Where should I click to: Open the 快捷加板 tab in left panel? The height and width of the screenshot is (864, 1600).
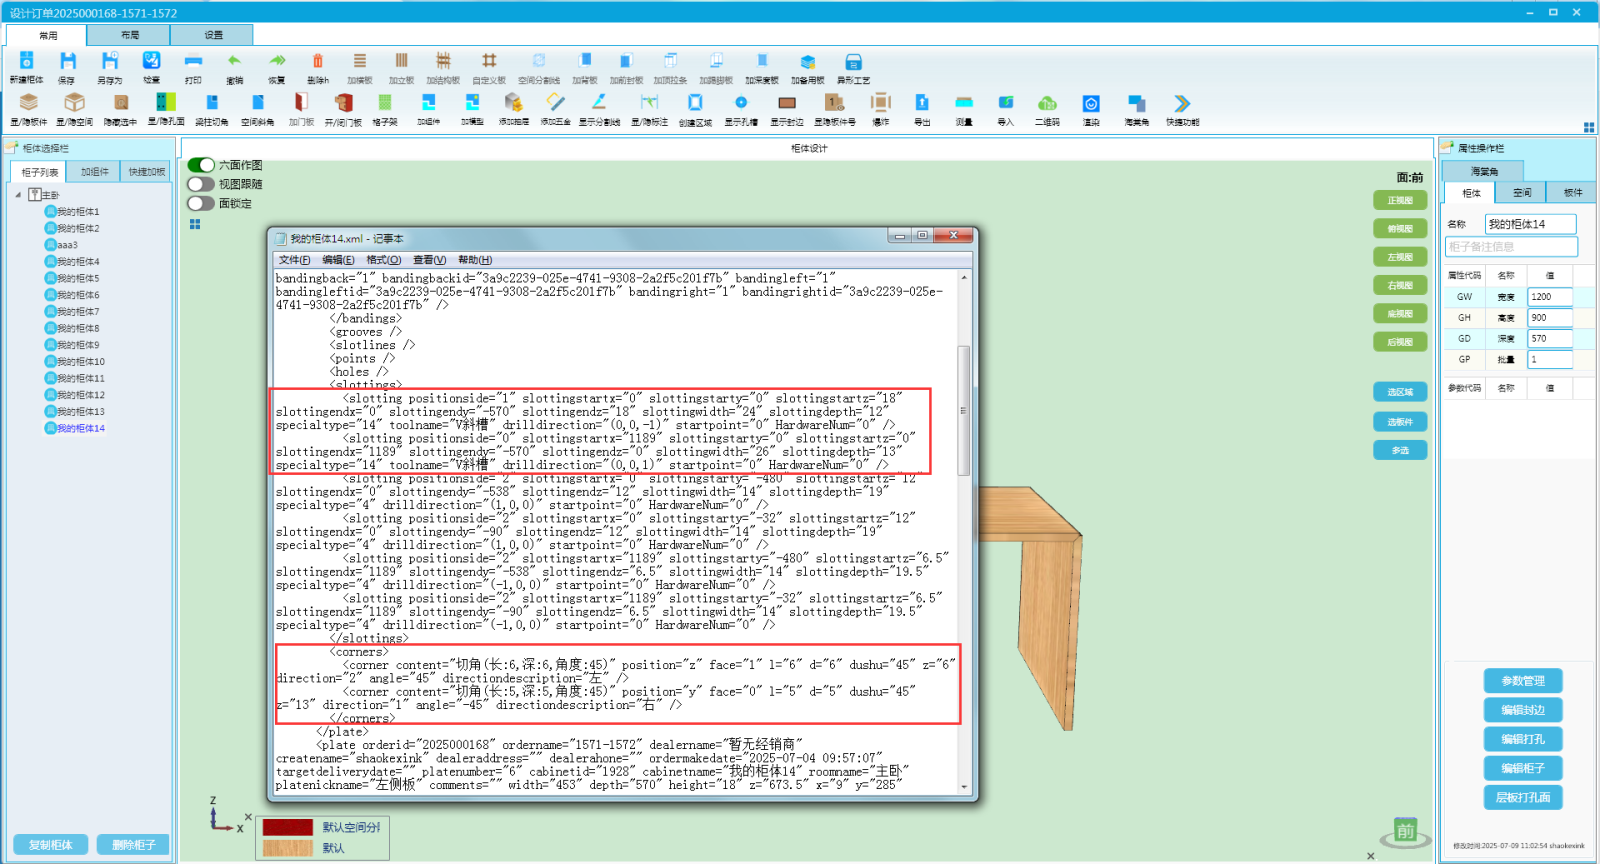[146, 172]
